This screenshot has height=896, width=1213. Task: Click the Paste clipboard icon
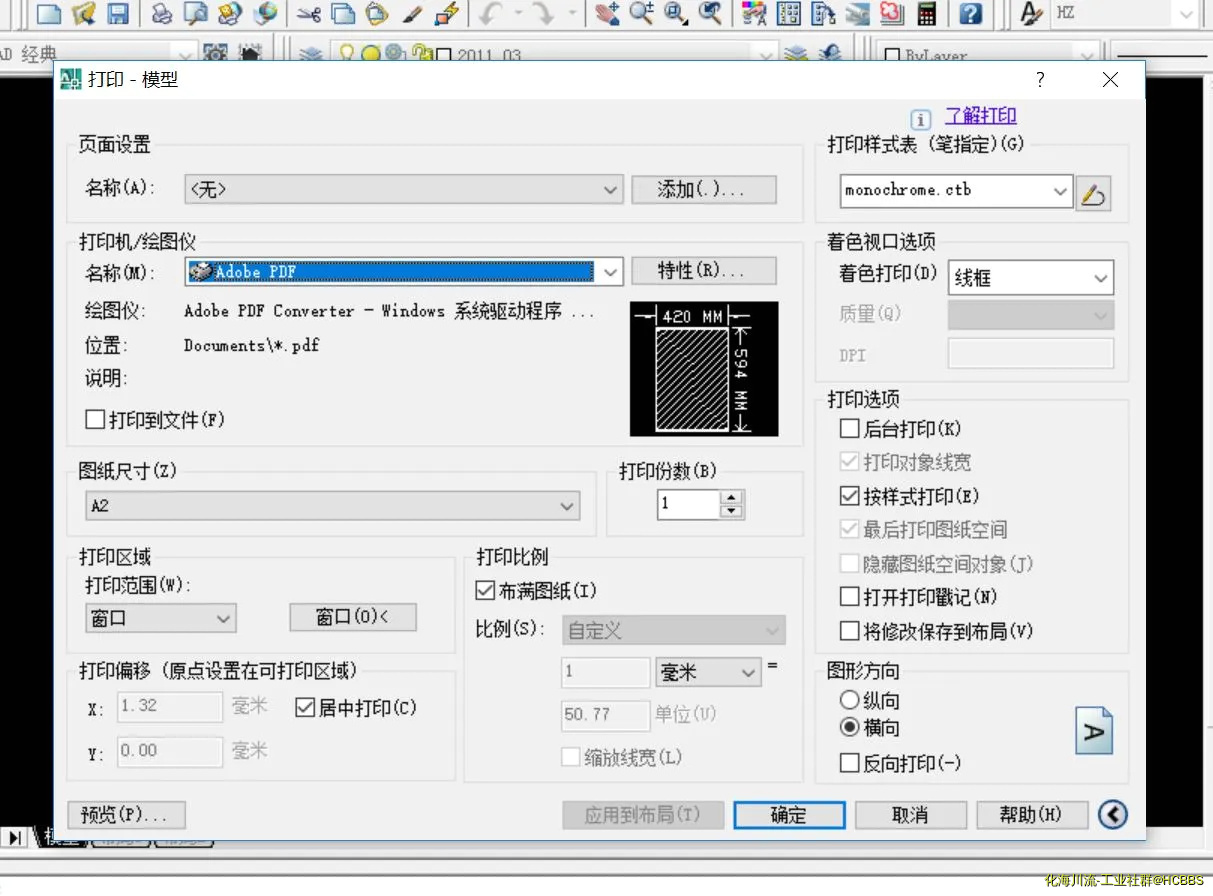376,14
